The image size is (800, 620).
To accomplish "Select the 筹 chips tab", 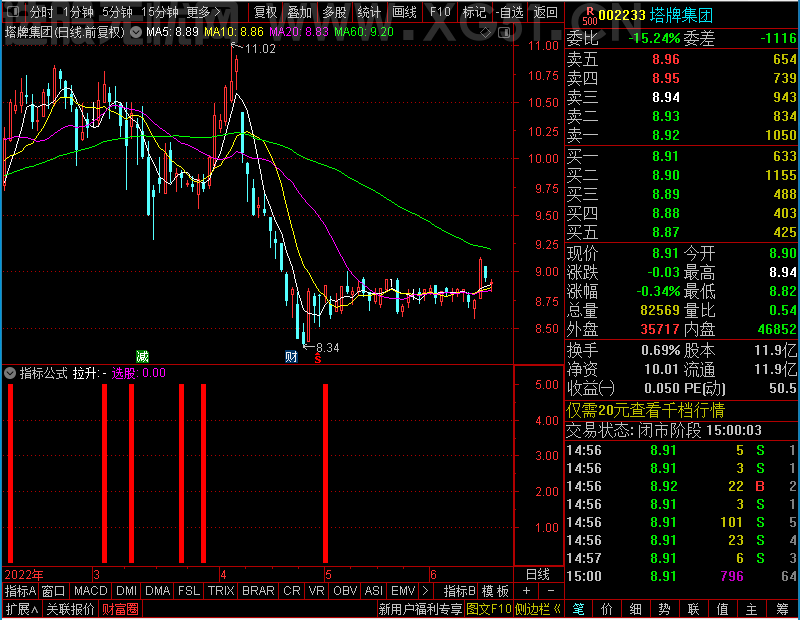I will click(x=782, y=609).
